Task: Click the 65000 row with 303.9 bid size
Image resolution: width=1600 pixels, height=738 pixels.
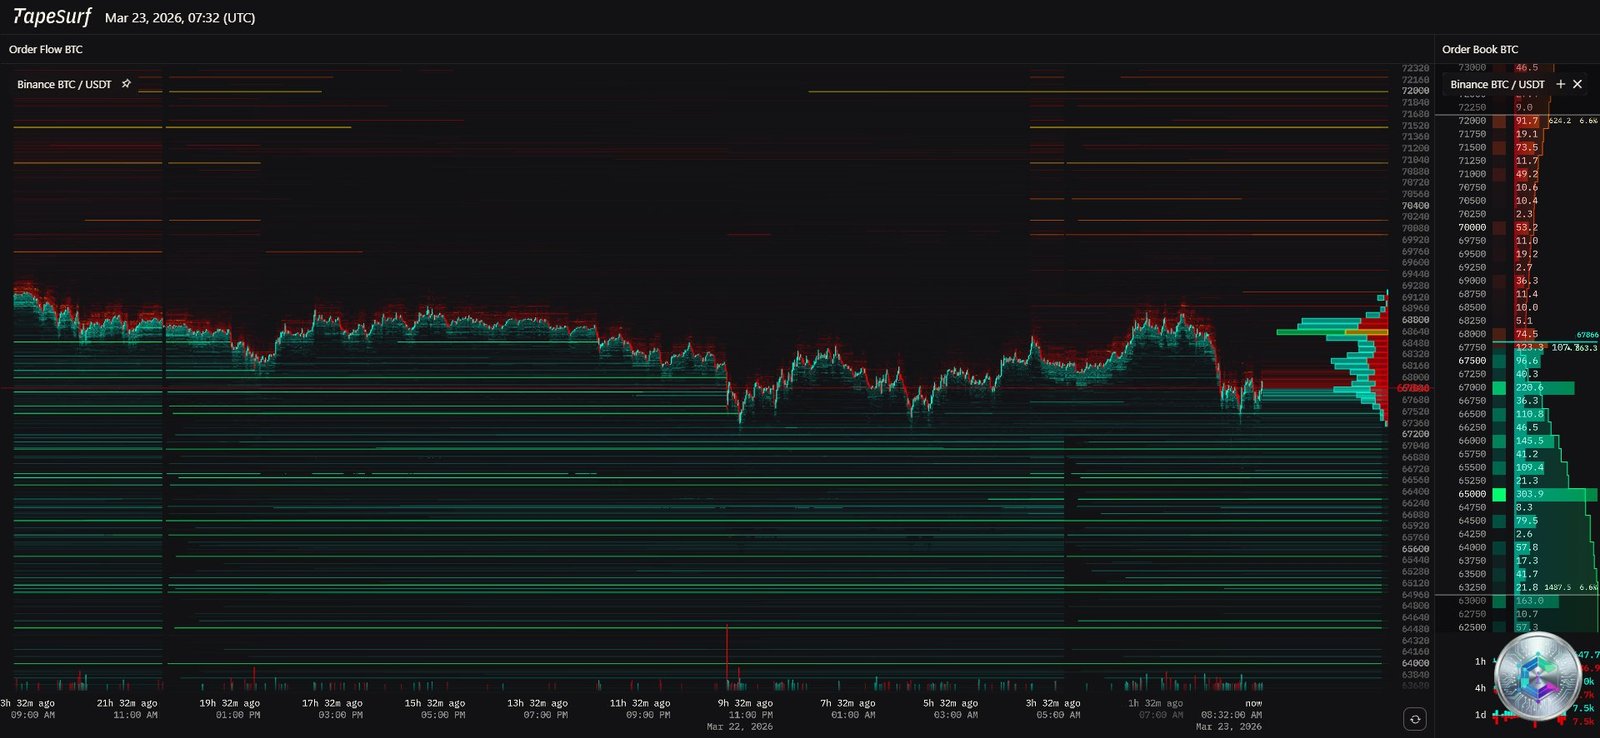Action: 1517,494
